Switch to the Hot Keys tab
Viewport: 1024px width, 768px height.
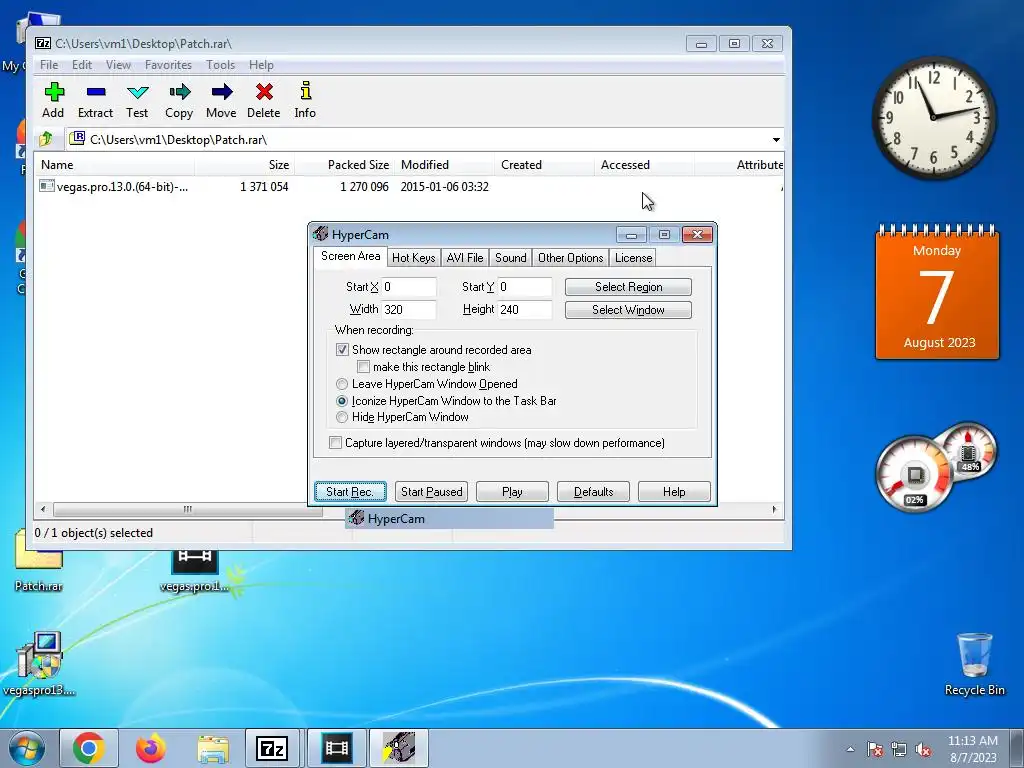tap(413, 258)
